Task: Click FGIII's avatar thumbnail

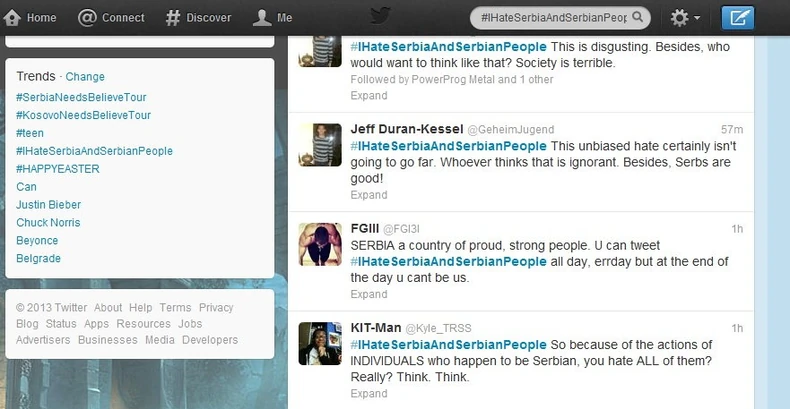Action: tap(320, 244)
